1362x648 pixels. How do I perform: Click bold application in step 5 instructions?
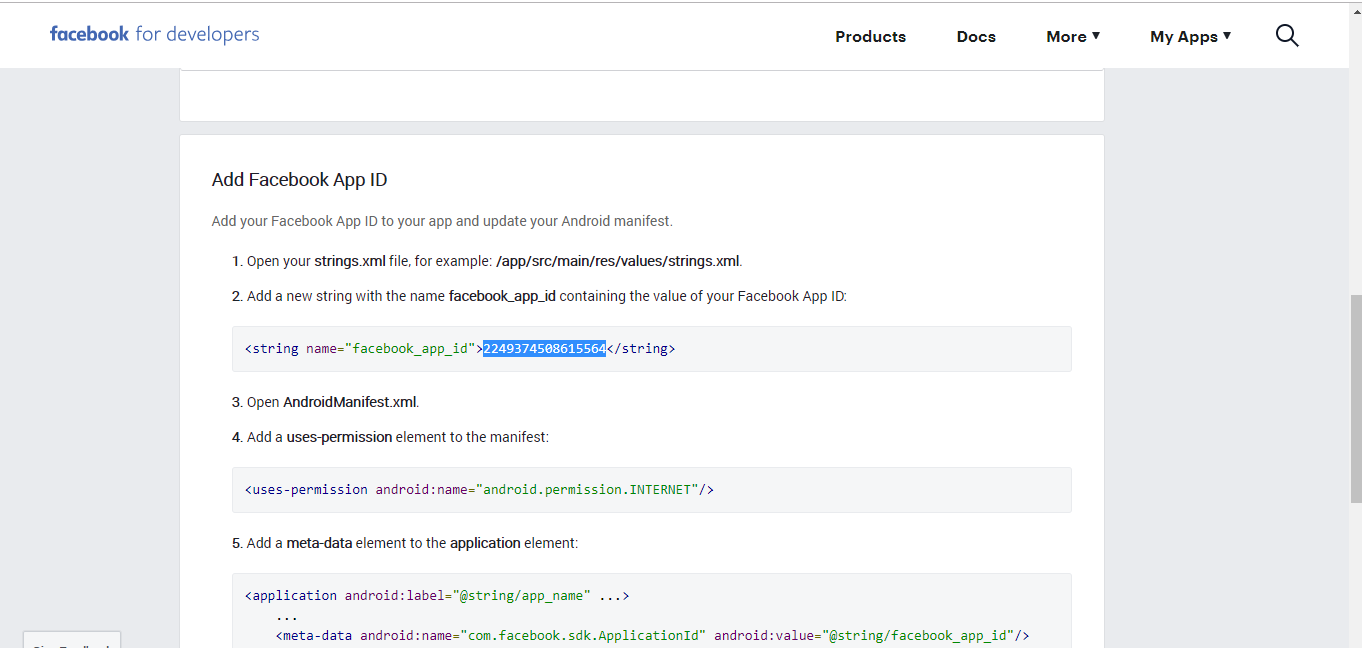pos(485,543)
